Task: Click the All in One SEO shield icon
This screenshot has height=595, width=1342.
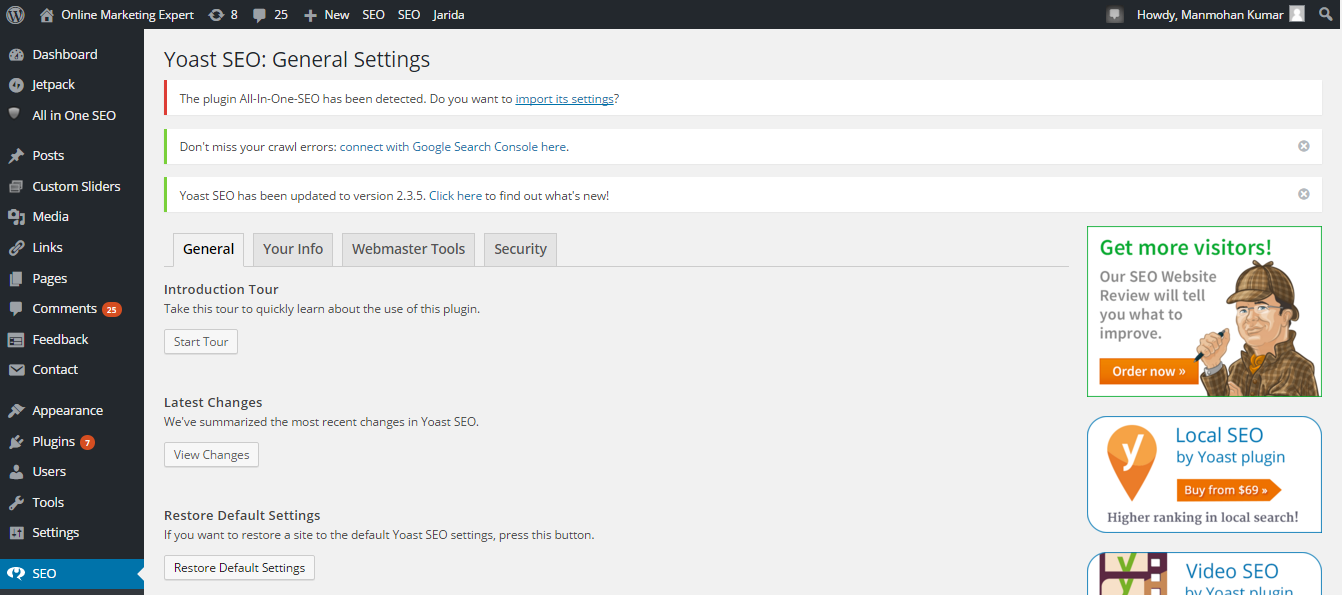Action: 15,115
